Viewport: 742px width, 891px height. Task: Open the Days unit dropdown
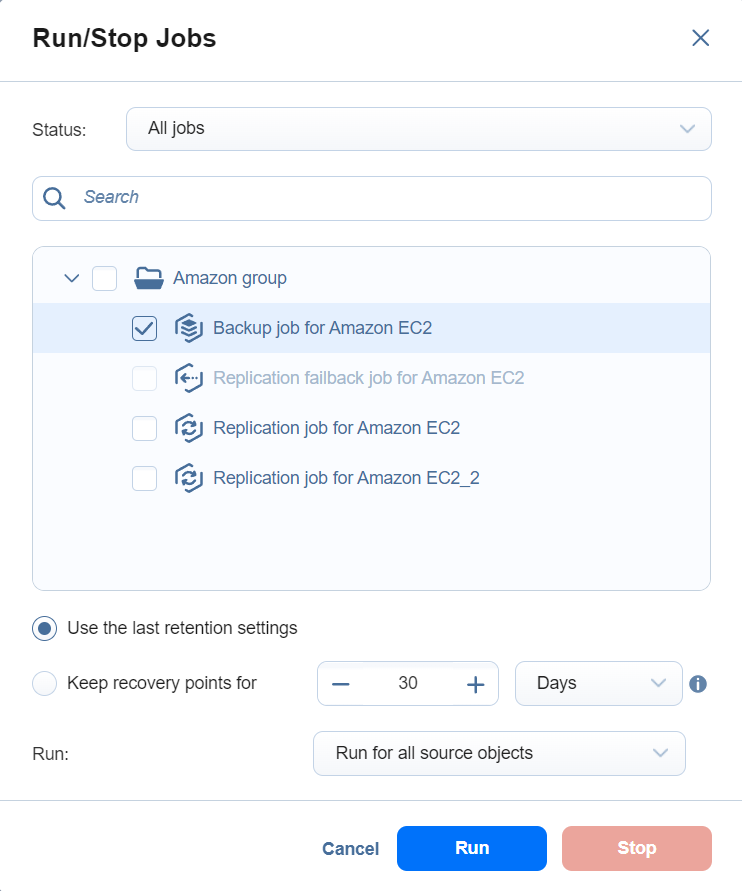598,684
